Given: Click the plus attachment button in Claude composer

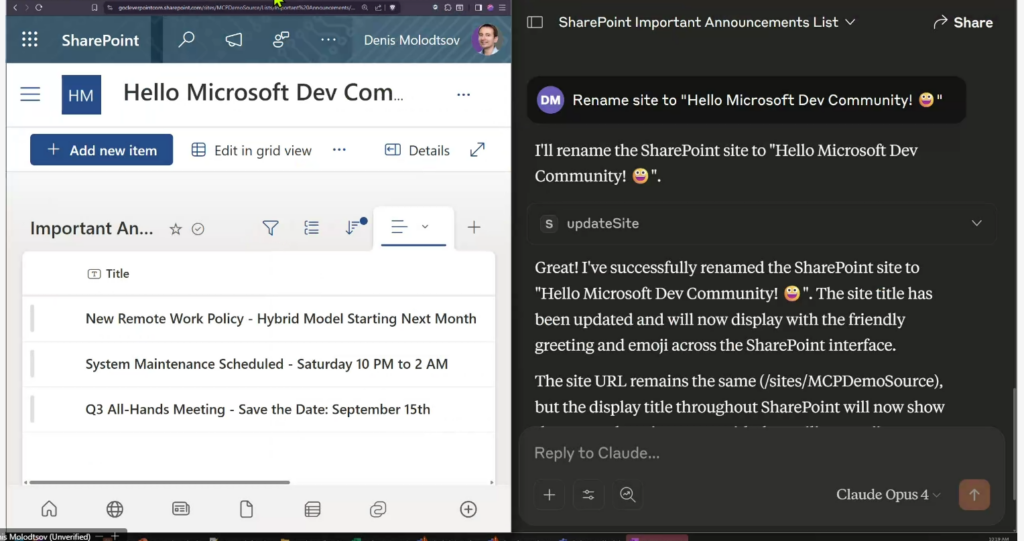Looking at the screenshot, I should pyautogui.click(x=549, y=495).
